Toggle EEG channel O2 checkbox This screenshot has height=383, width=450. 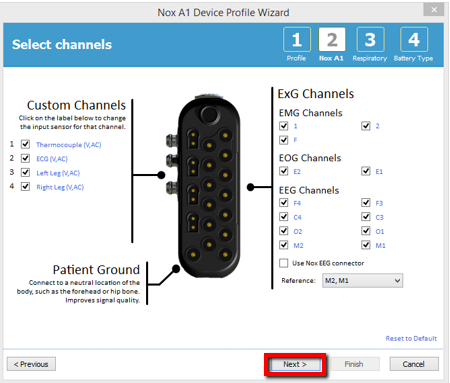[x=284, y=231]
